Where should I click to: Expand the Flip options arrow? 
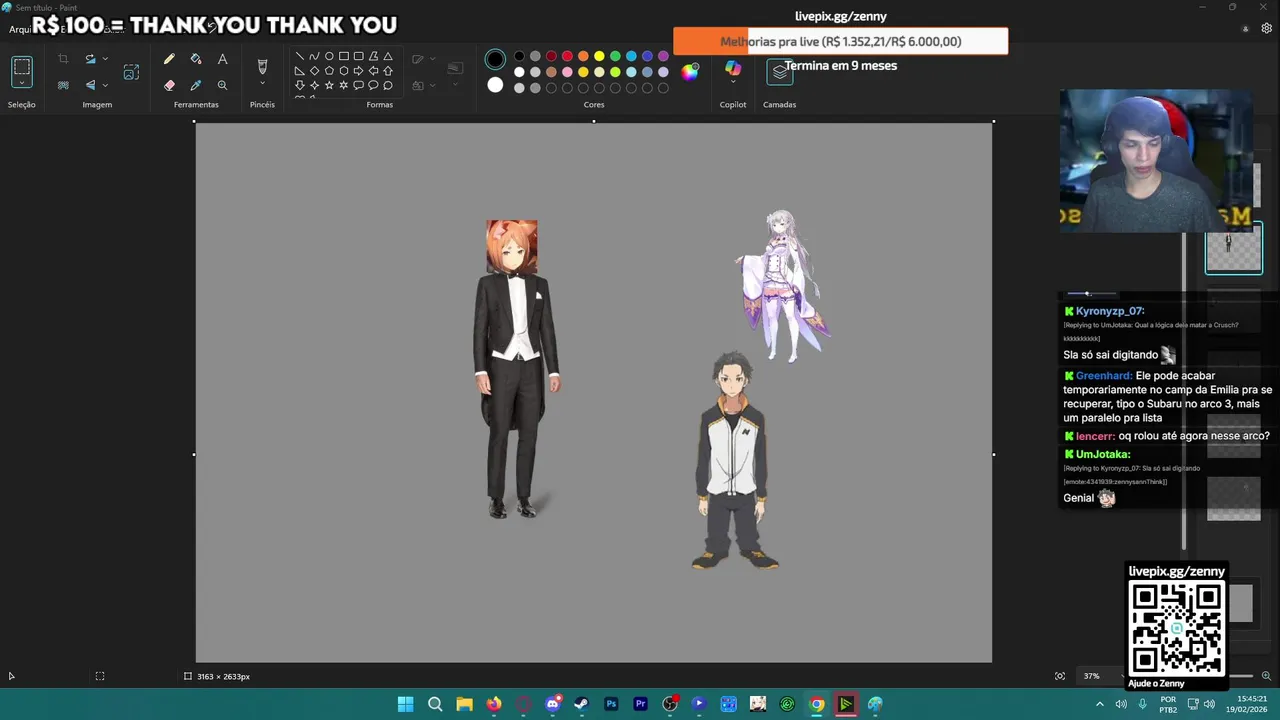(x=105, y=85)
